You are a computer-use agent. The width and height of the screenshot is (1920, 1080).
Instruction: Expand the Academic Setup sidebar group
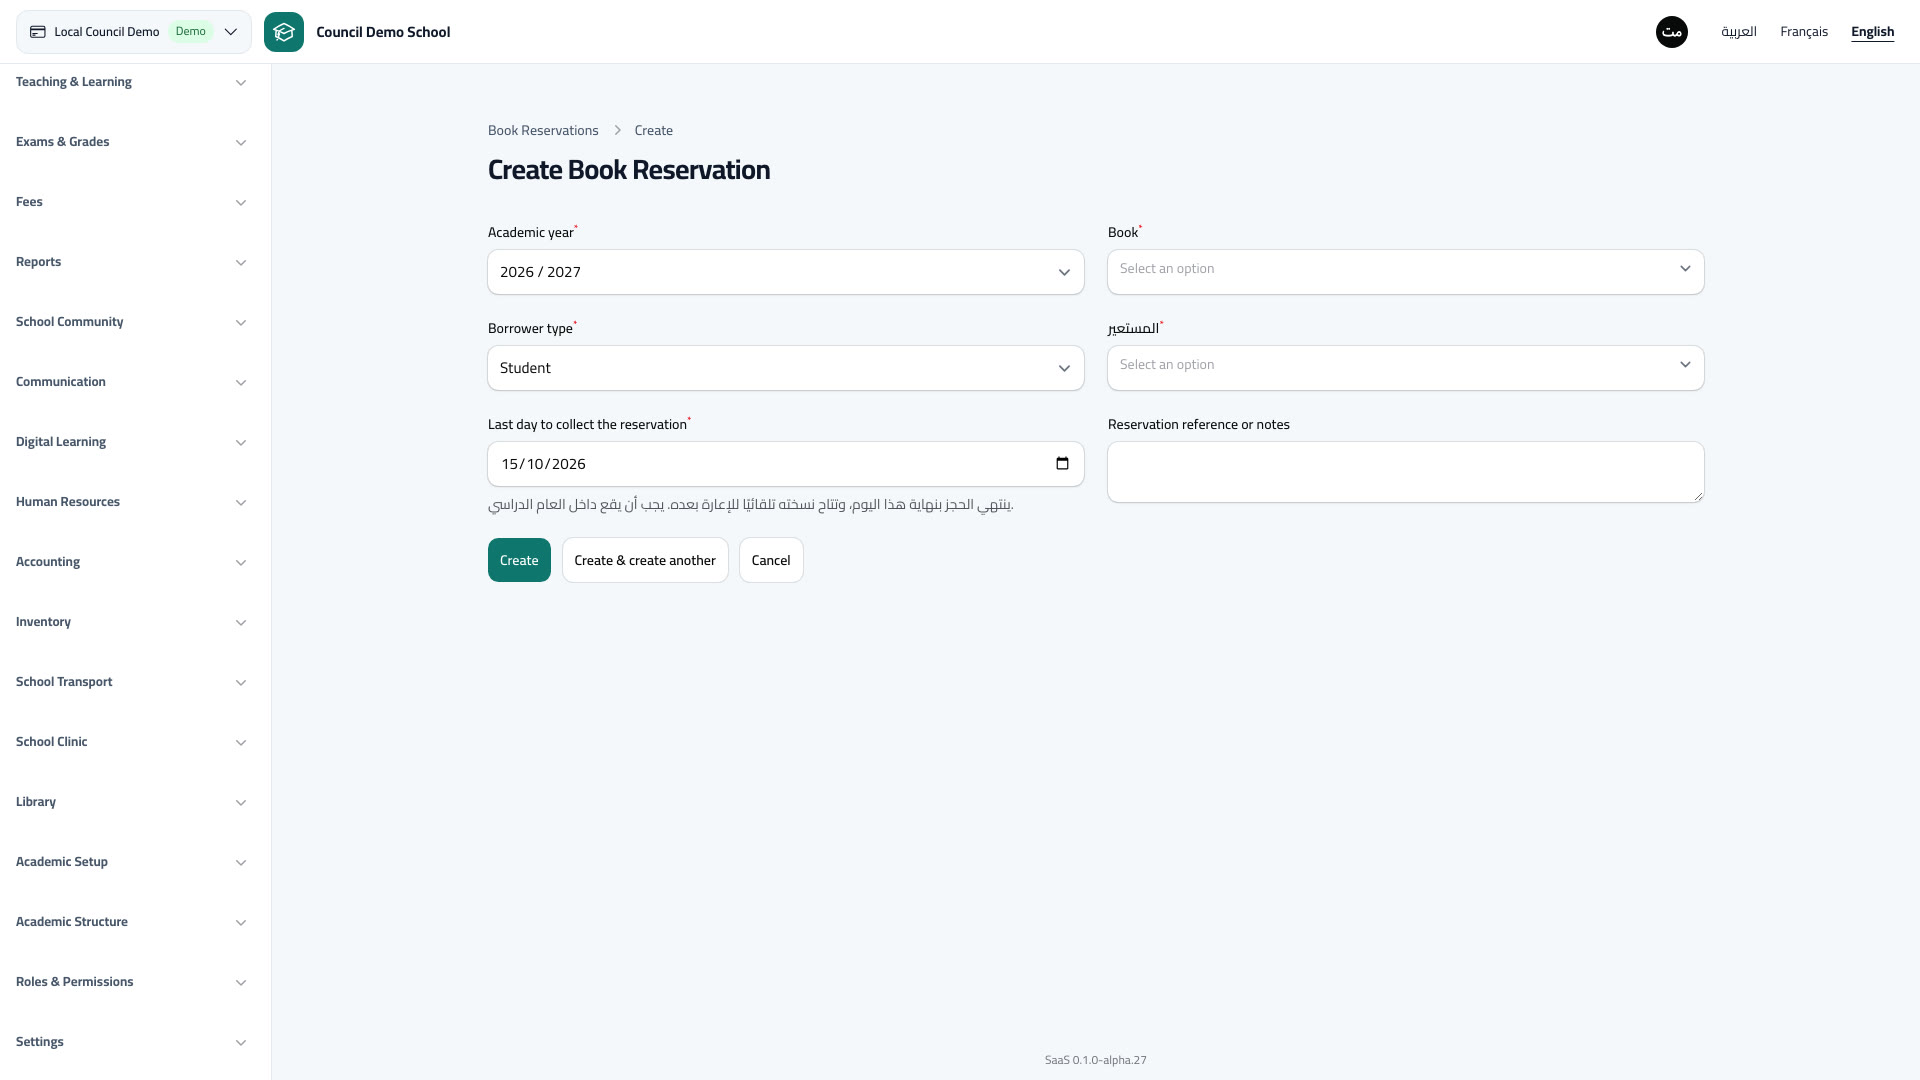pos(131,862)
